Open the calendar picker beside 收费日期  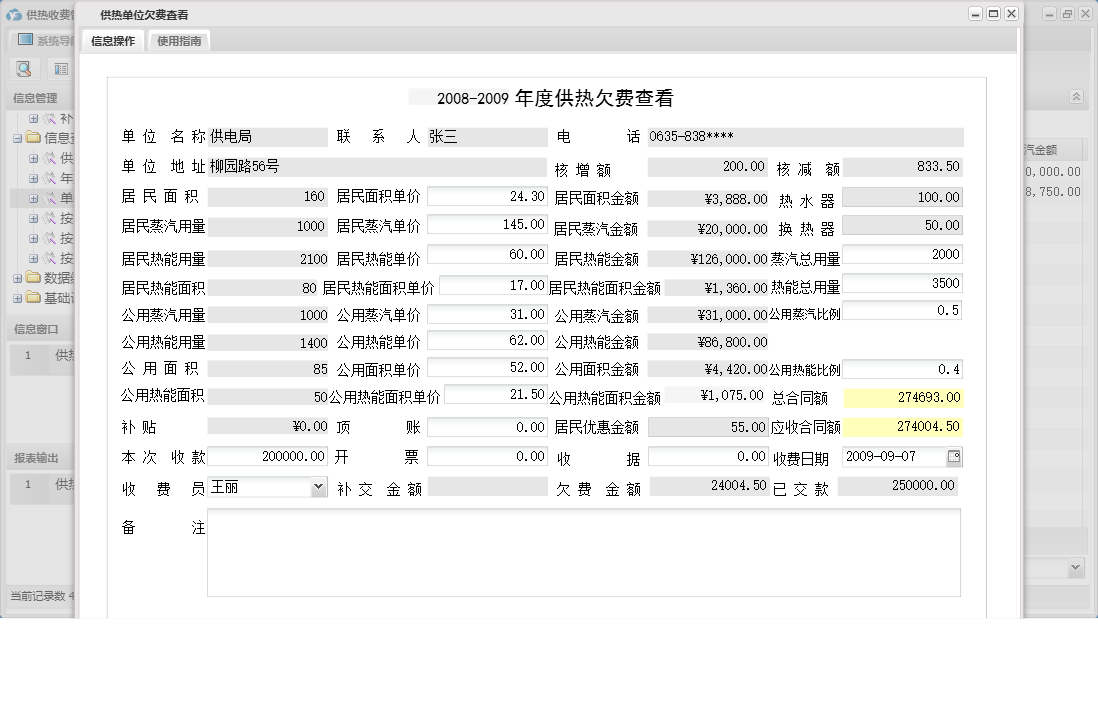tap(955, 457)
